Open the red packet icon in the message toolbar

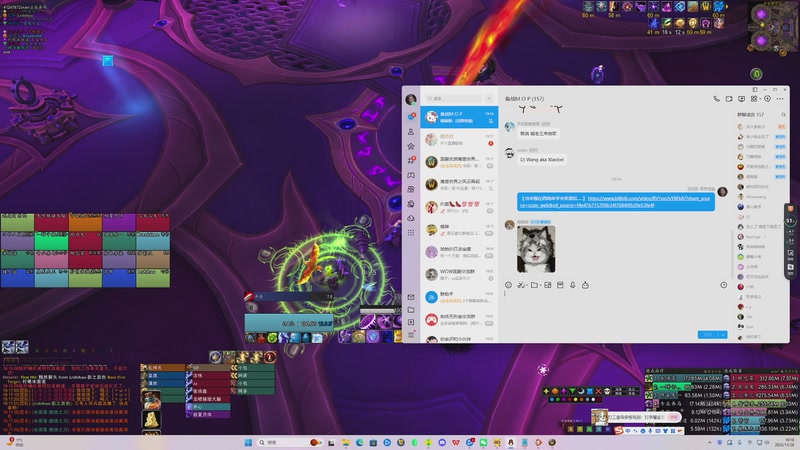coord(560,285)
